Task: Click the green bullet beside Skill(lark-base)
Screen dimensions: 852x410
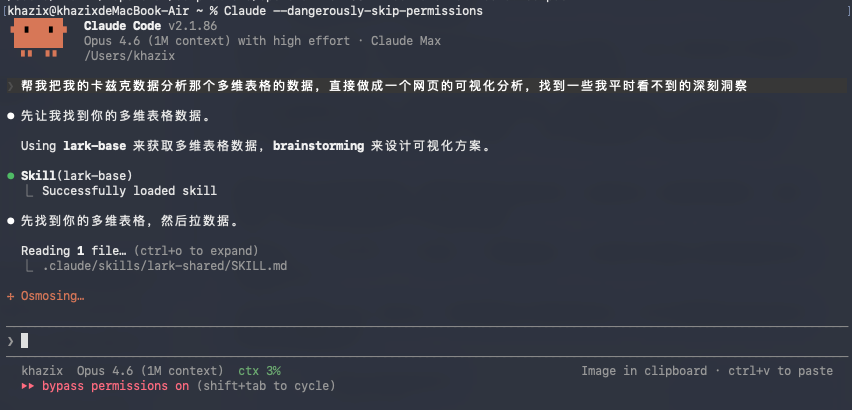Action: (x=11, y=176)
